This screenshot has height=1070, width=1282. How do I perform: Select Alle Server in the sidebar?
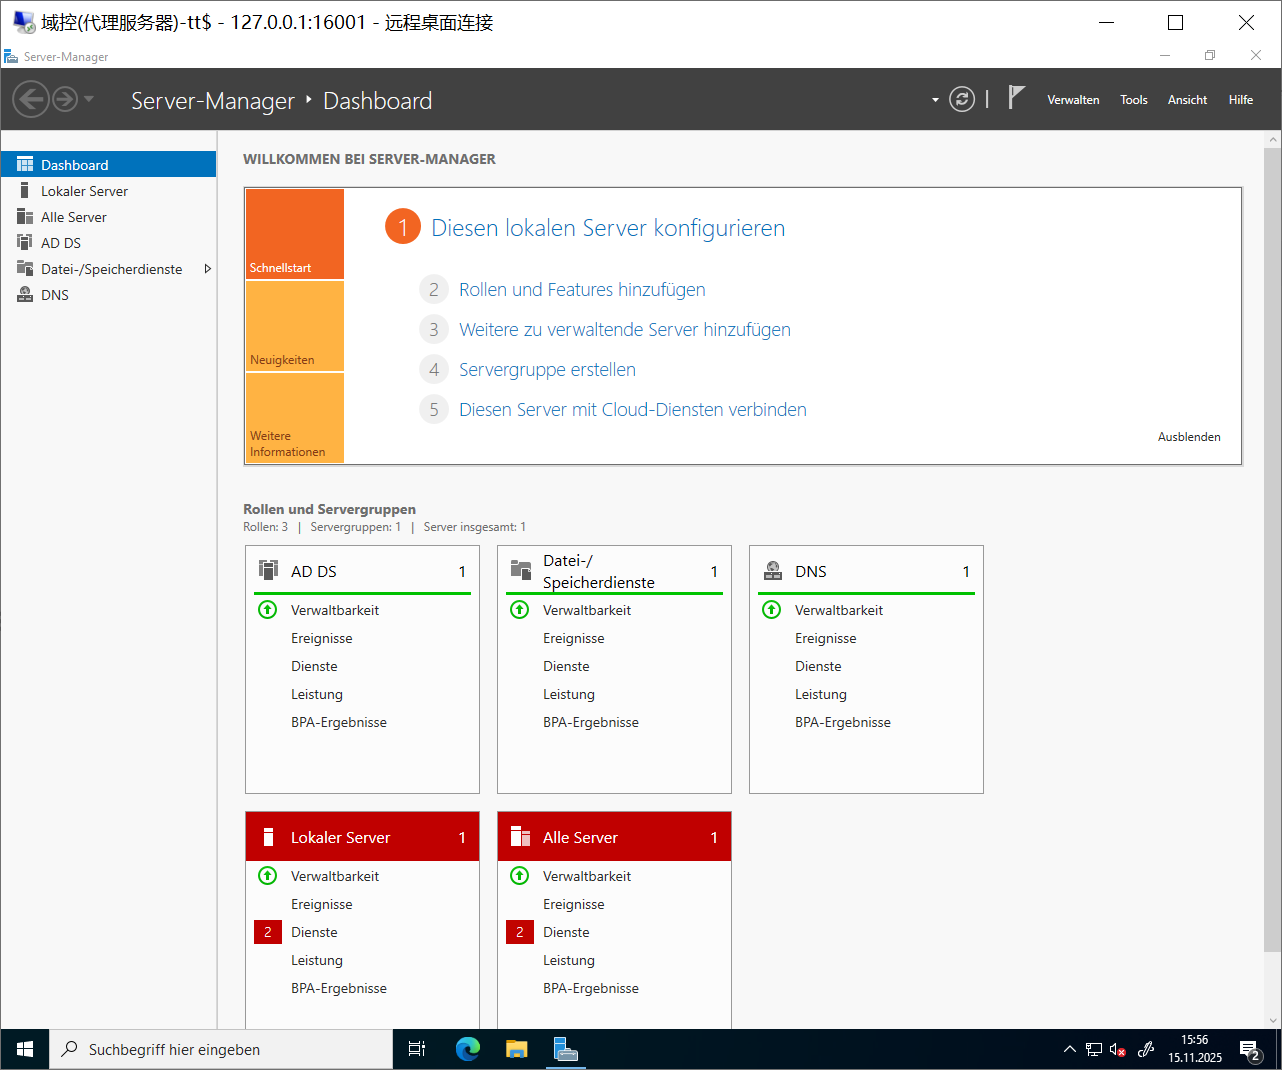coord(108,216)
